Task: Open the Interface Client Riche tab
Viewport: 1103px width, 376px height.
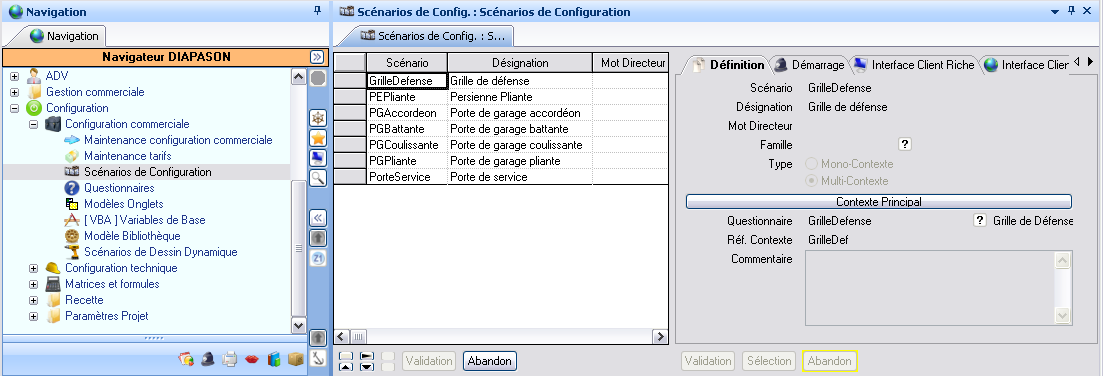Action: [914, 65]
